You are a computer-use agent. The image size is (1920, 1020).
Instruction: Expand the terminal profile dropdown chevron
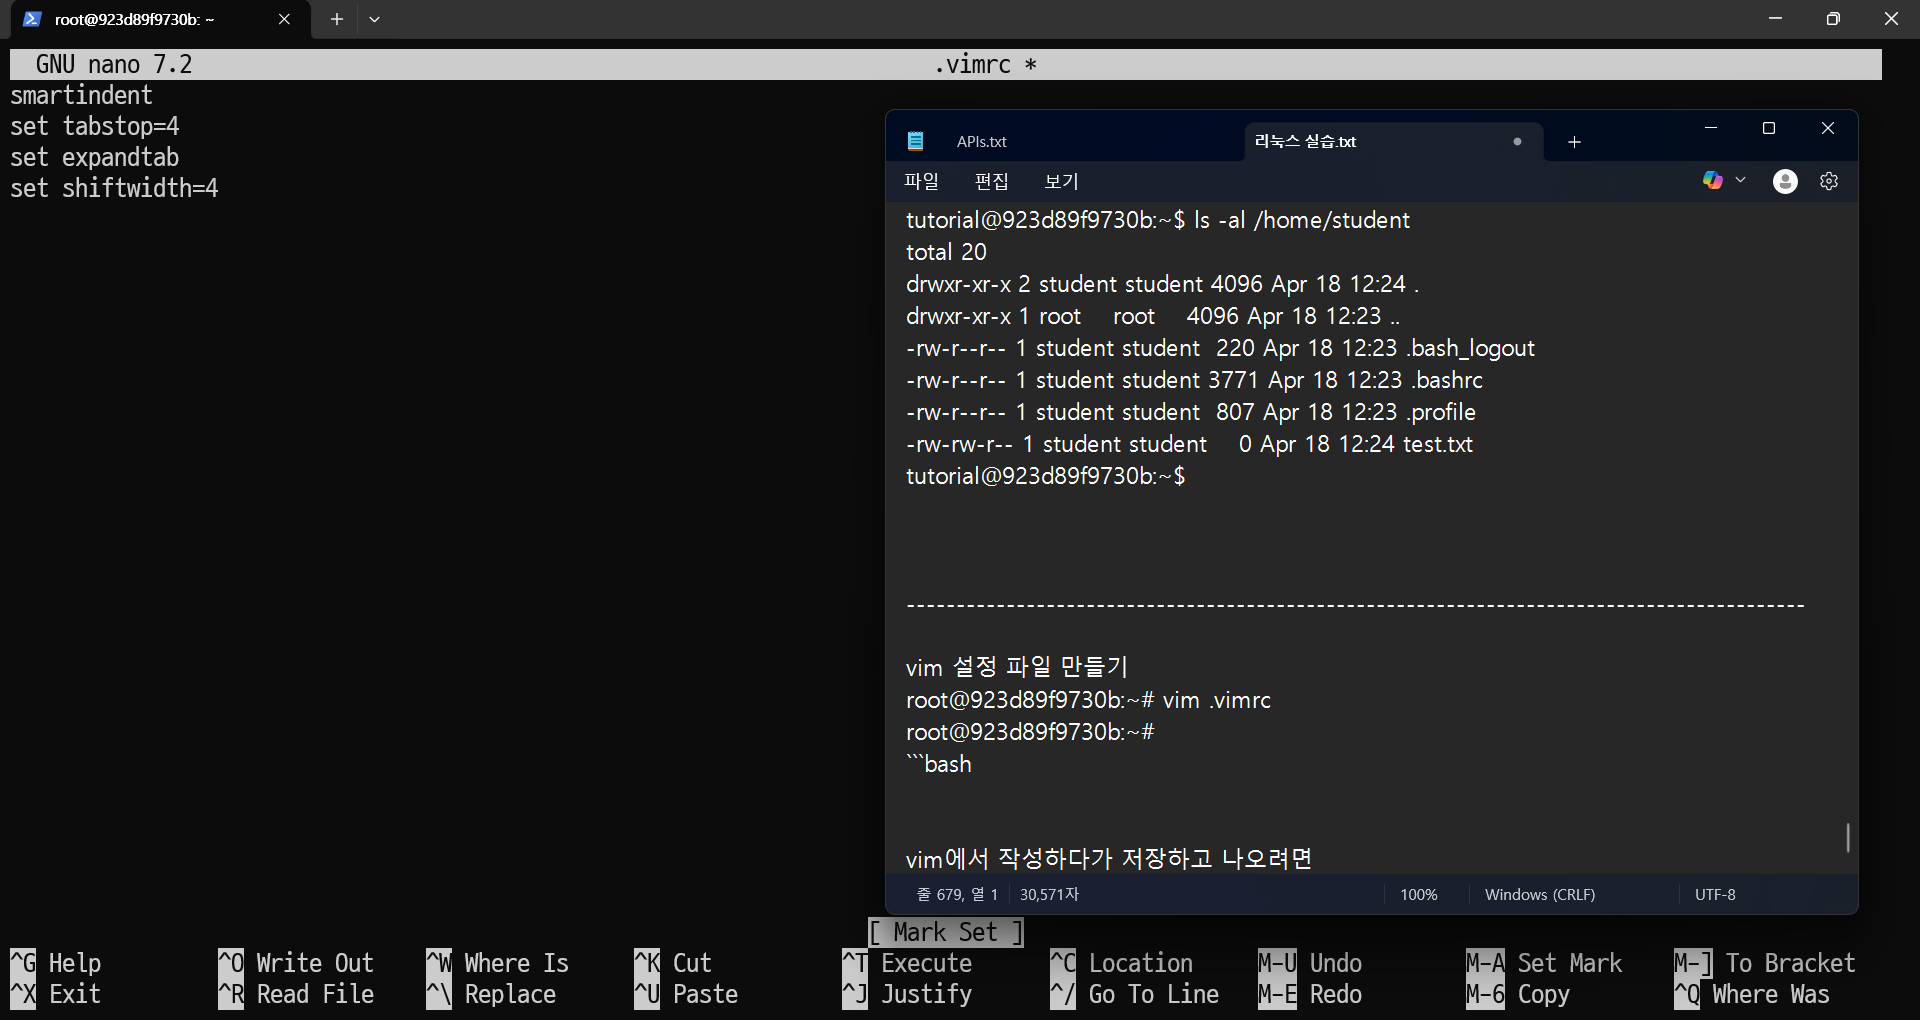374,19
